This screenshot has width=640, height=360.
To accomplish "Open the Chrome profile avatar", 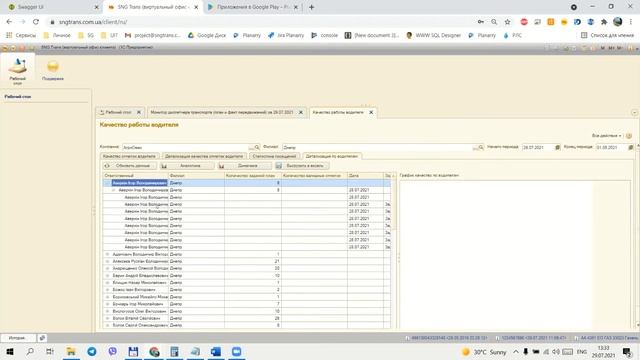I will pyautogui.click(x=618, y=22).
